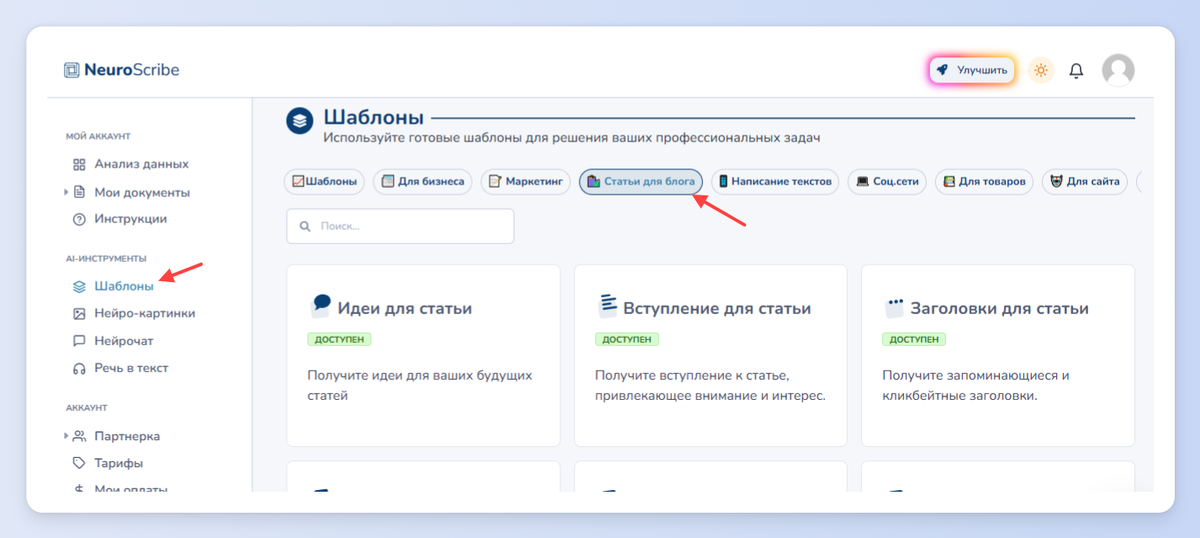Open Тарифы pricing page

click(108, 463)
